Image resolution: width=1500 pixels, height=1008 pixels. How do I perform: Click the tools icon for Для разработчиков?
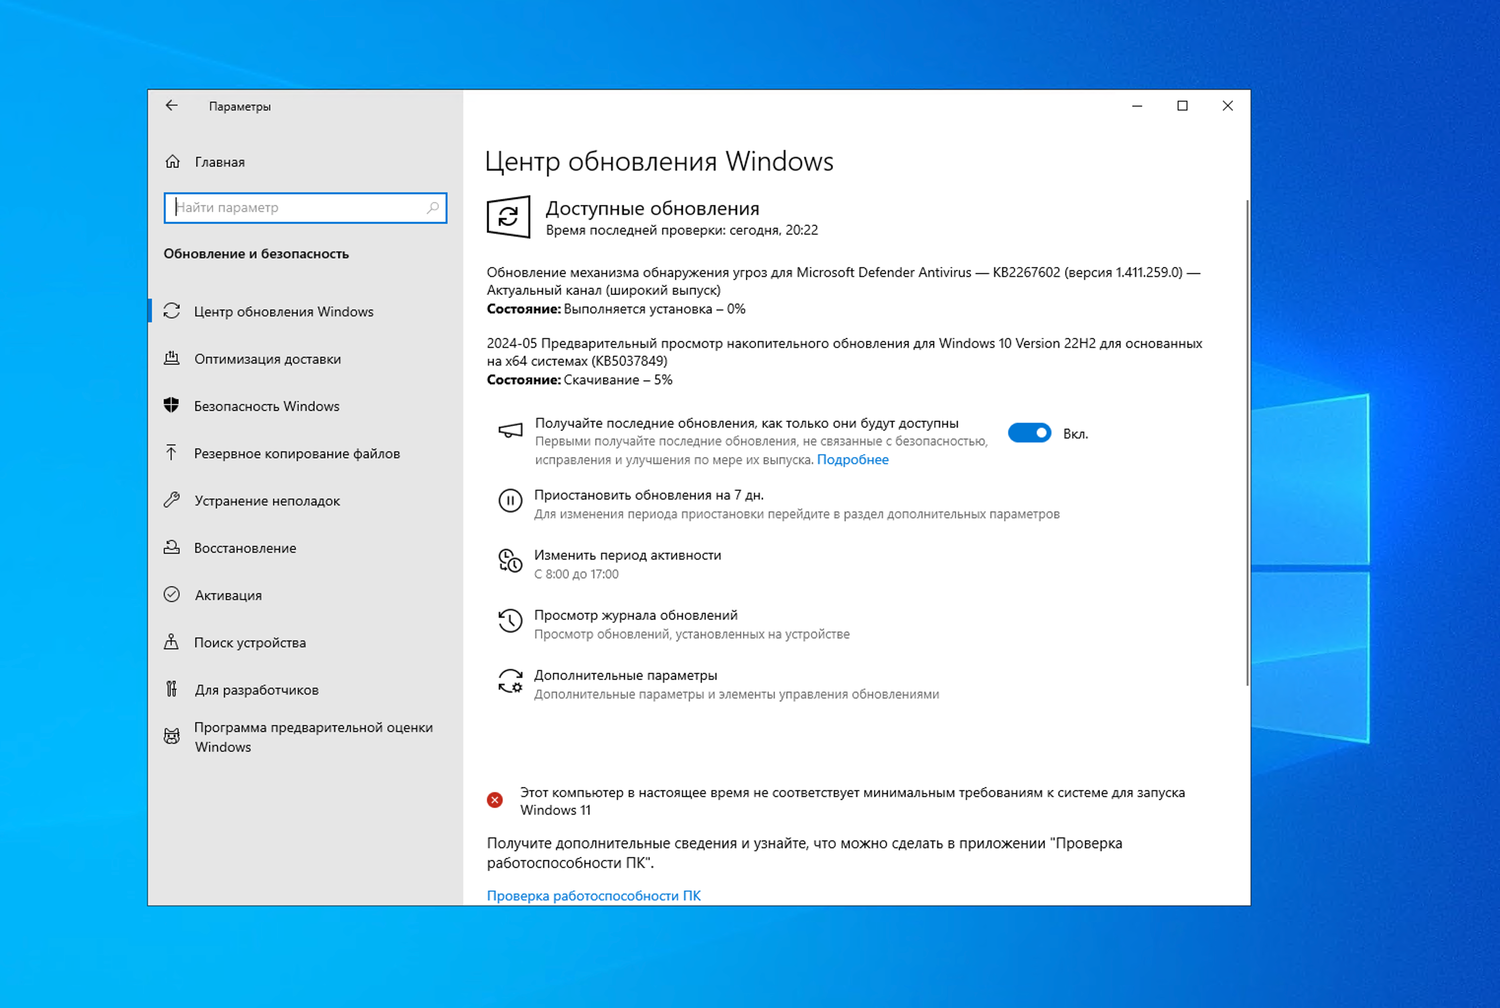point(172,689)
